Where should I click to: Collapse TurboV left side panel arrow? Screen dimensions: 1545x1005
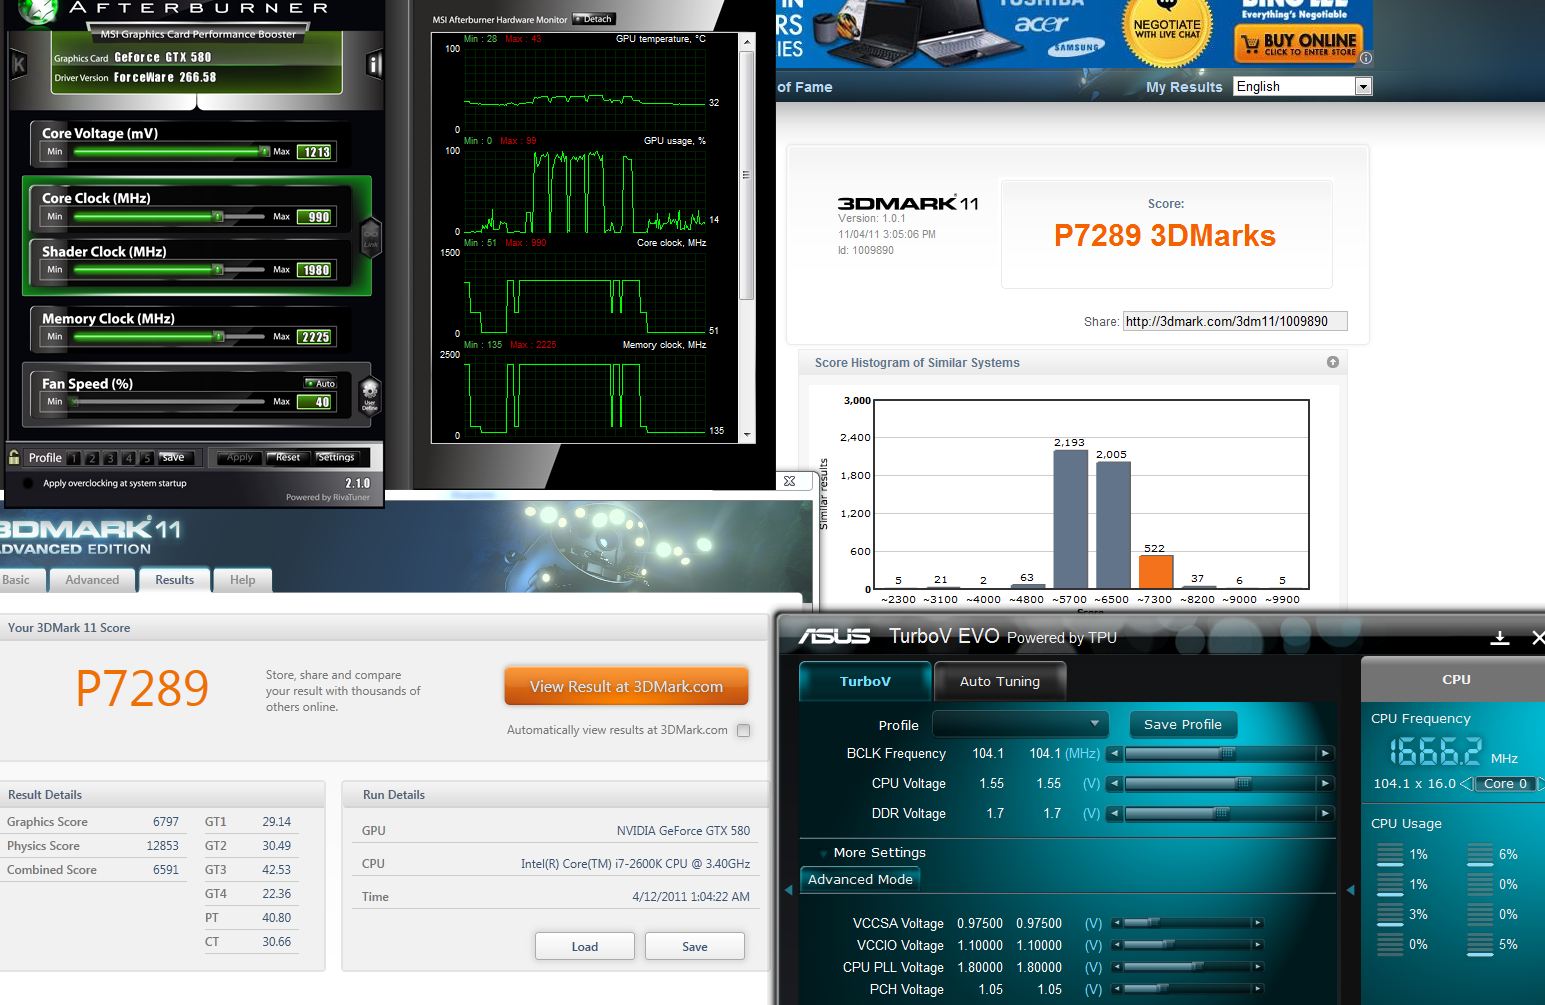point(788,890)
